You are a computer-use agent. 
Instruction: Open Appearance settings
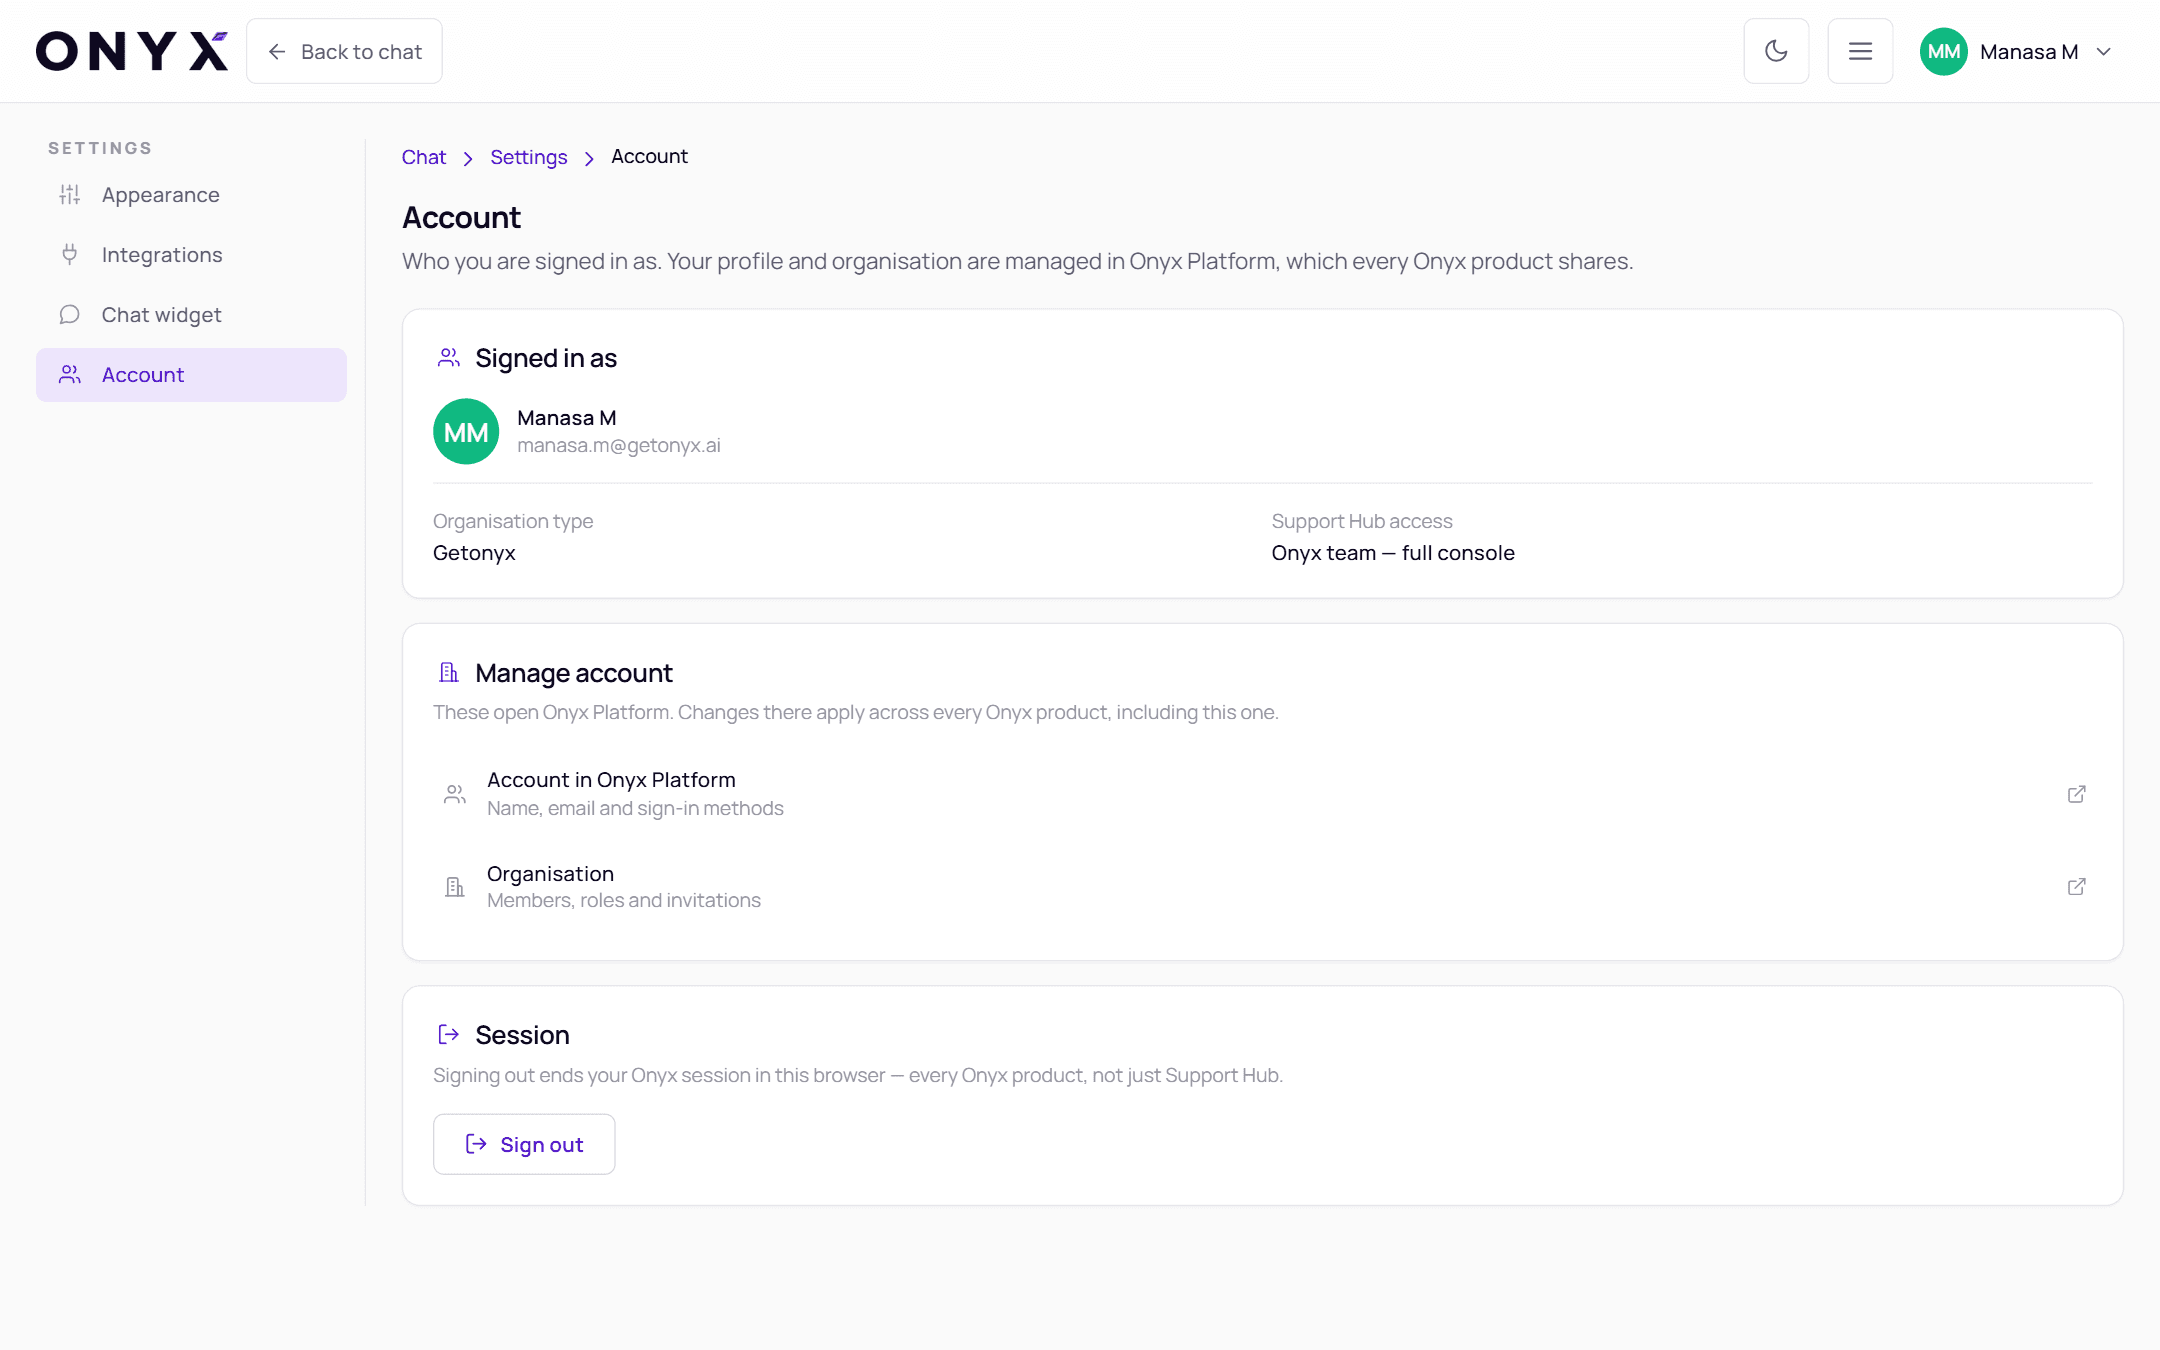click(x=191, y=195)
